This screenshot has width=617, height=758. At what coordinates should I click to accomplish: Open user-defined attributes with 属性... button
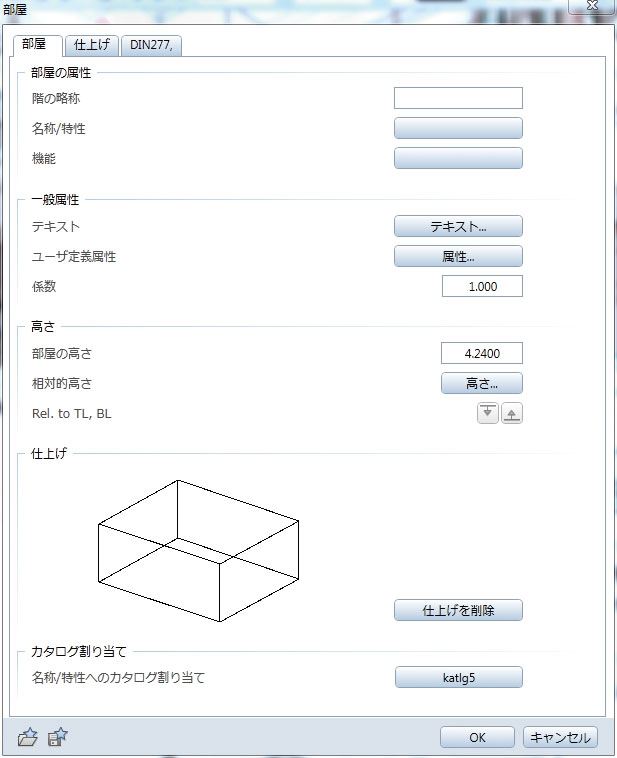458,256
